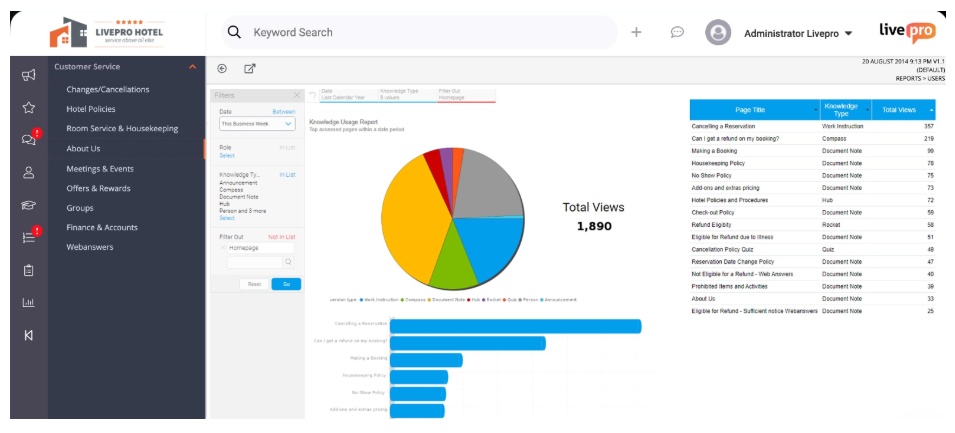Remove the Homepage filter-out entry
955x433 pixels.
223,248
